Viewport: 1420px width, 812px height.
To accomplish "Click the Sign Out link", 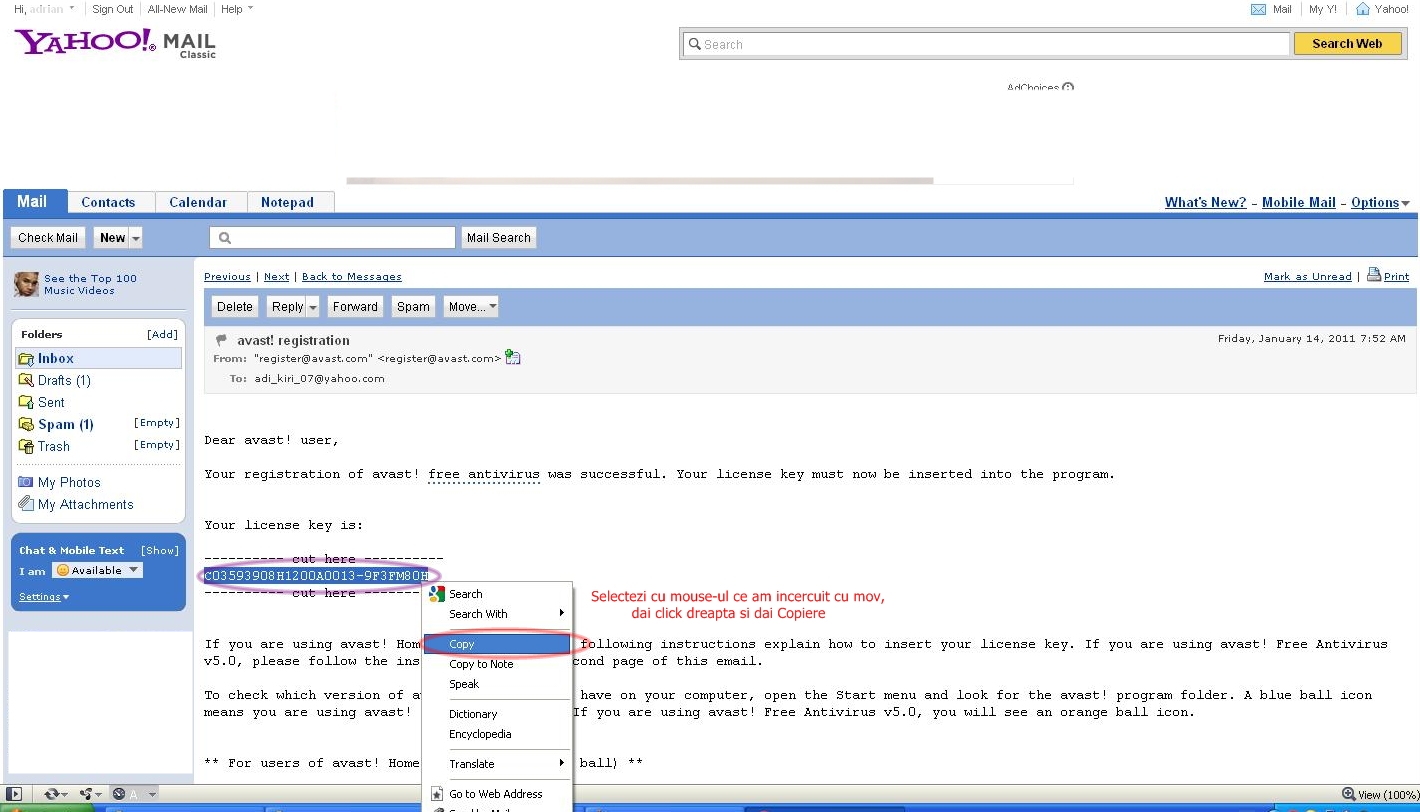I will click(x=113, y=9).
